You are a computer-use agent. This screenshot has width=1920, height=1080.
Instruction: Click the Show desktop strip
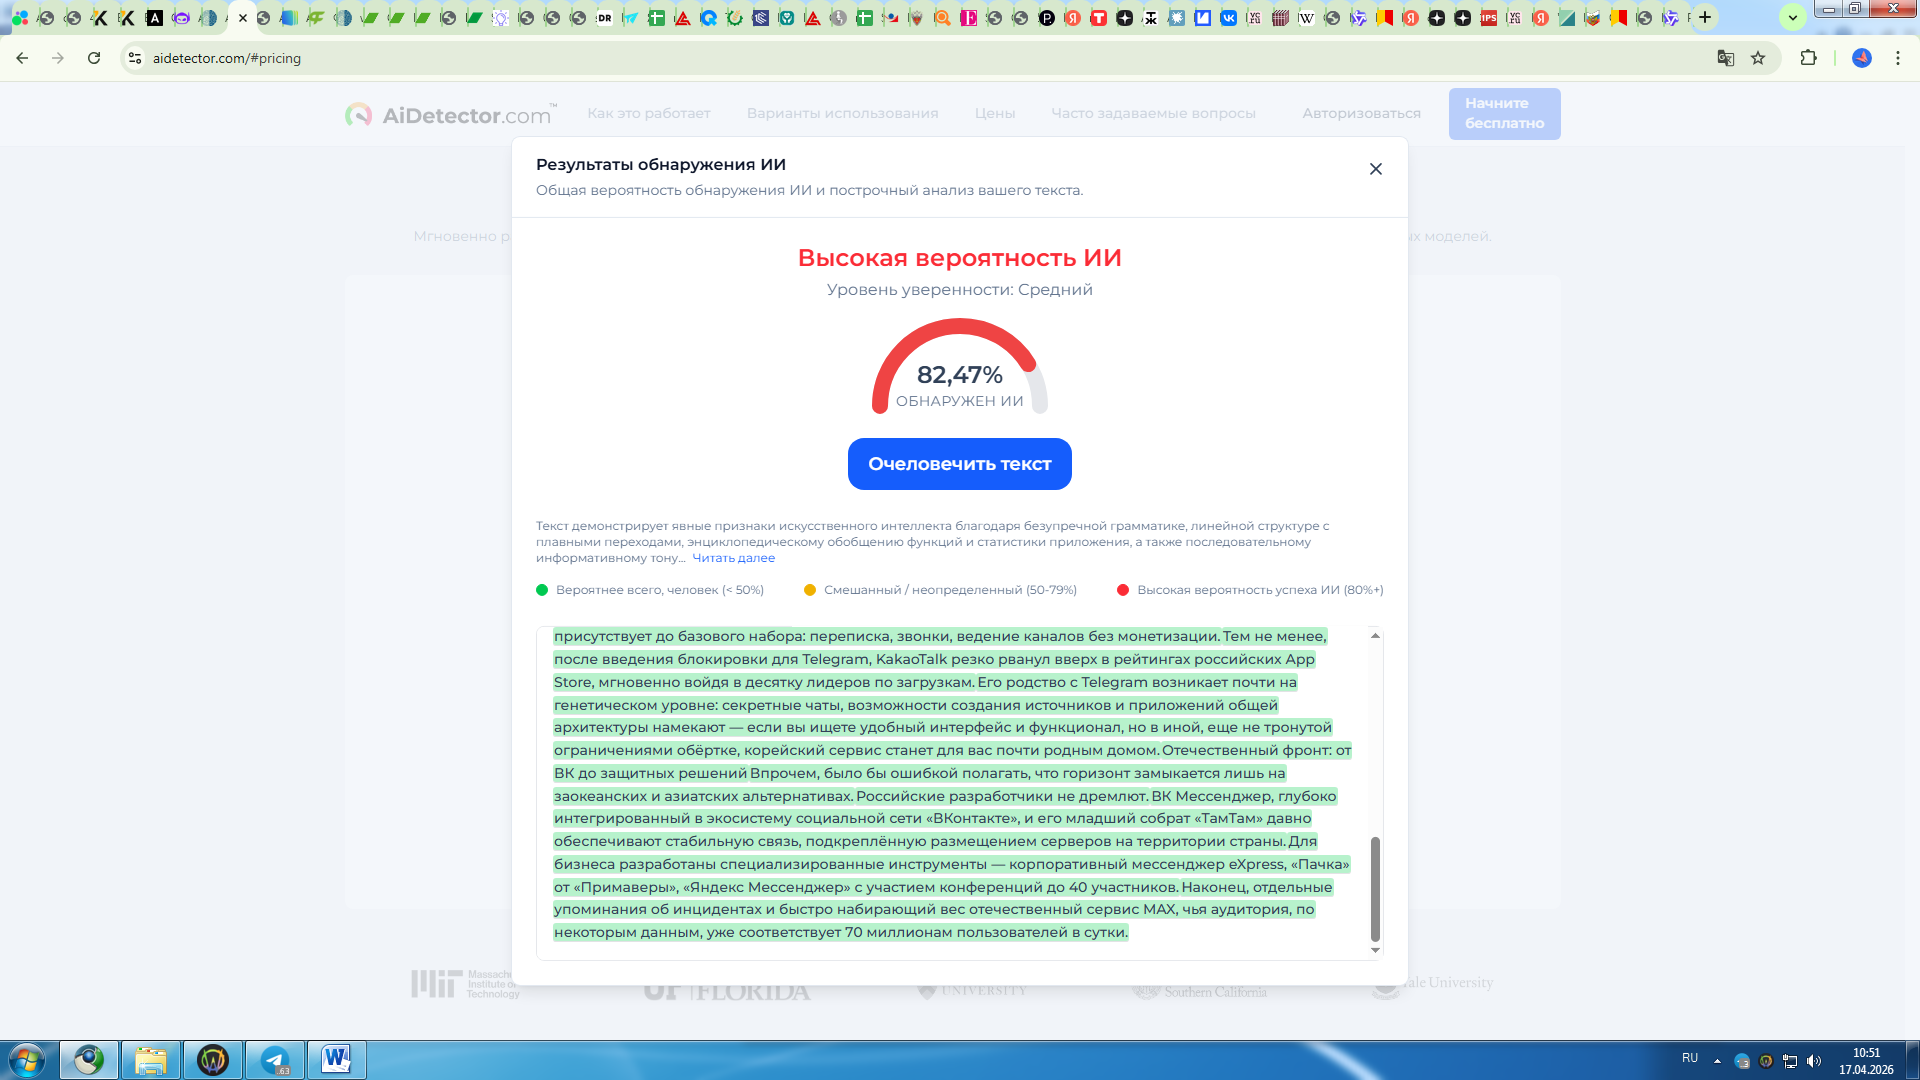coord(1912,1060)
